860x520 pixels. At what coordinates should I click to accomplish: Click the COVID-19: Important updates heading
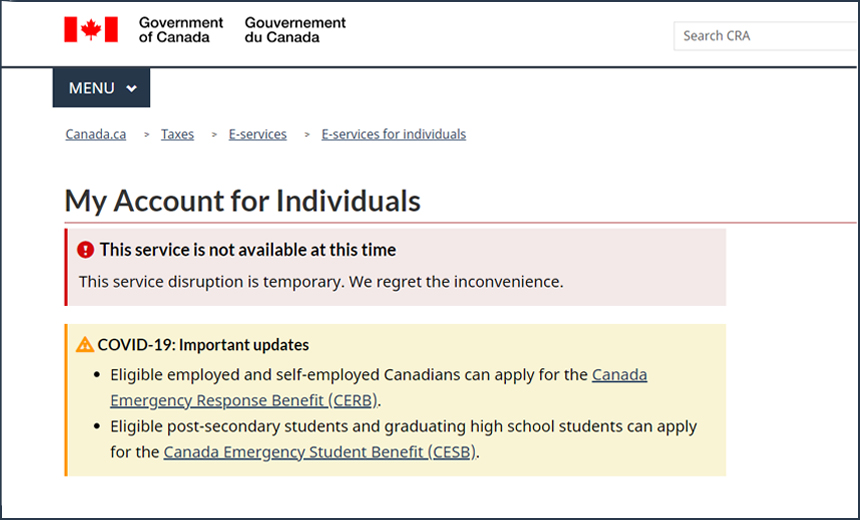[203, 345]
